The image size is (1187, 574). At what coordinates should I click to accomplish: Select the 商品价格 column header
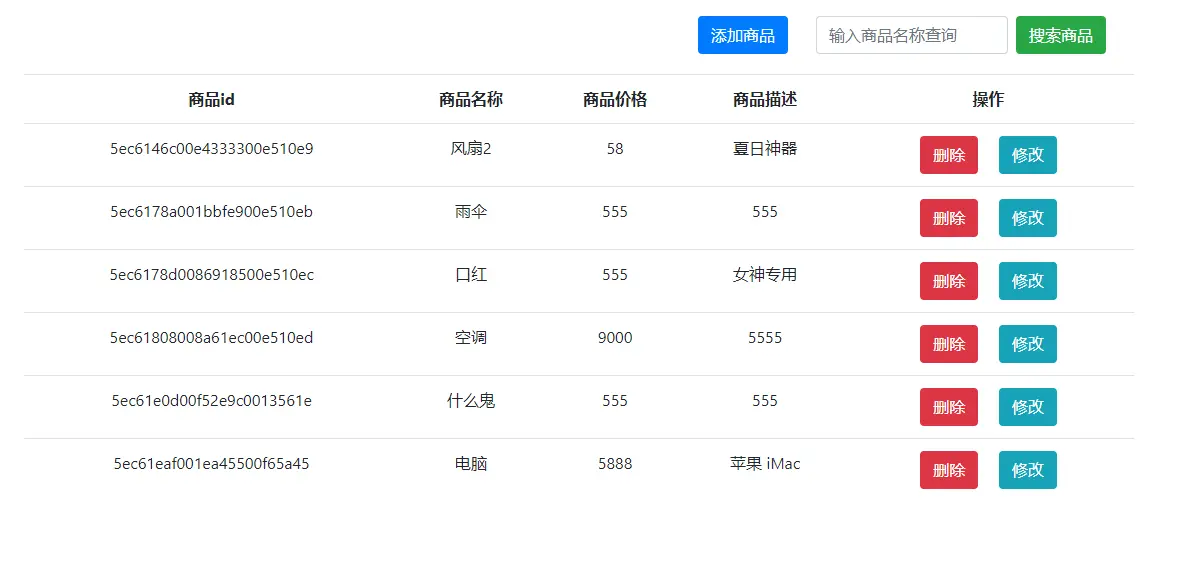(x=615, y=99)
